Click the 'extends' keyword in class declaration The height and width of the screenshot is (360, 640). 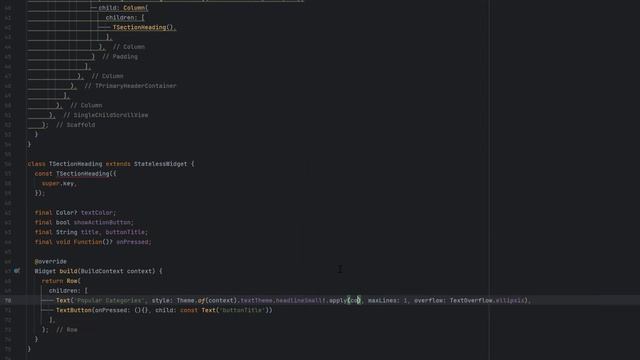coord(118,164)
